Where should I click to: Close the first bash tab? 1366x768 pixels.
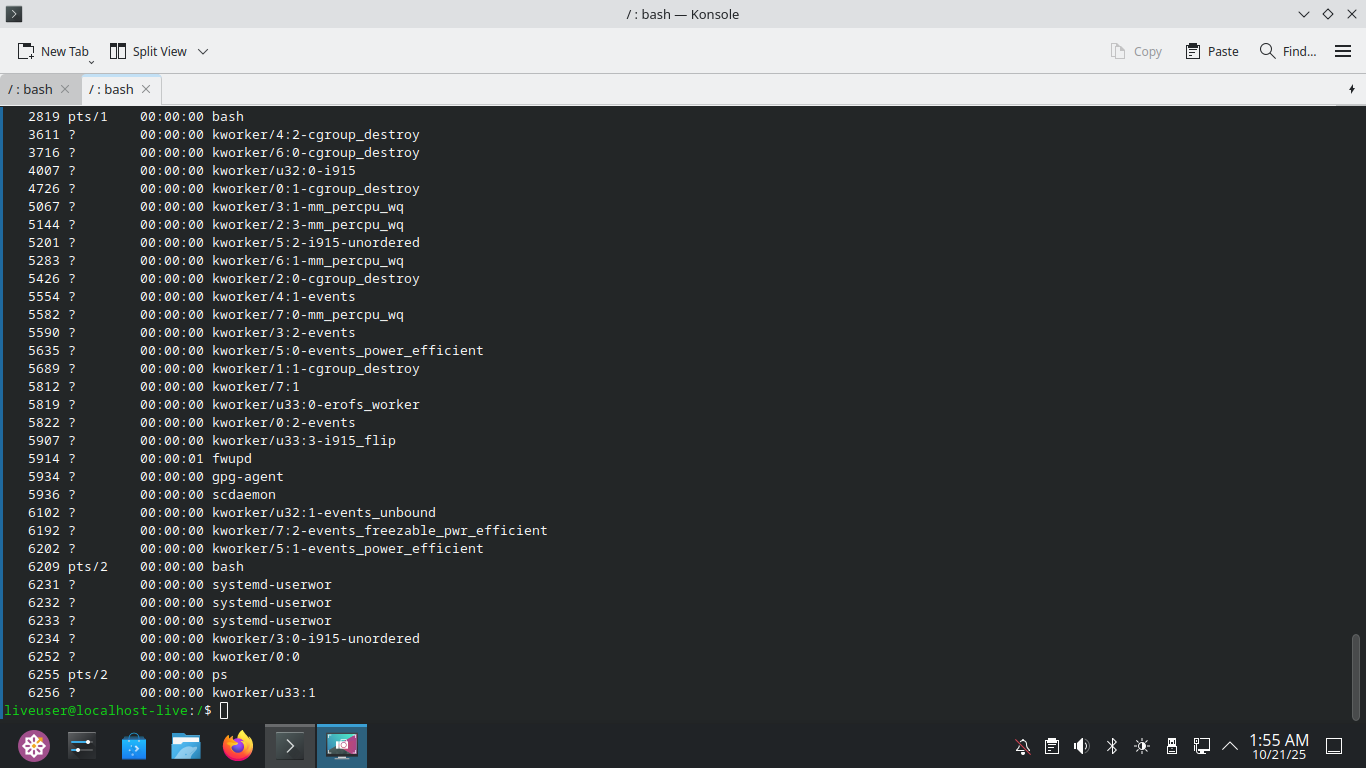[65, 89]
